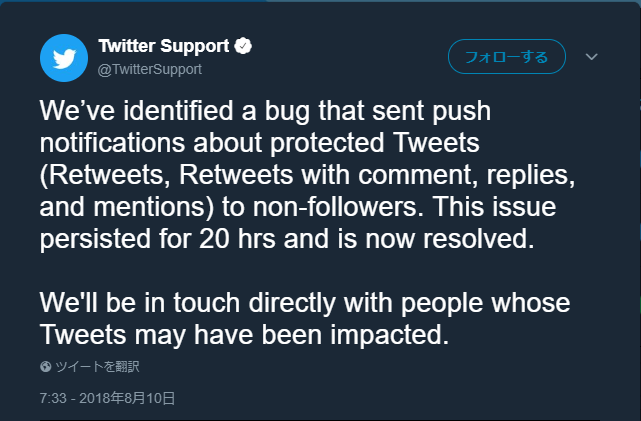
Task: Click the globe icon next to ツイートを翻訳
Action: coord(45,366)
